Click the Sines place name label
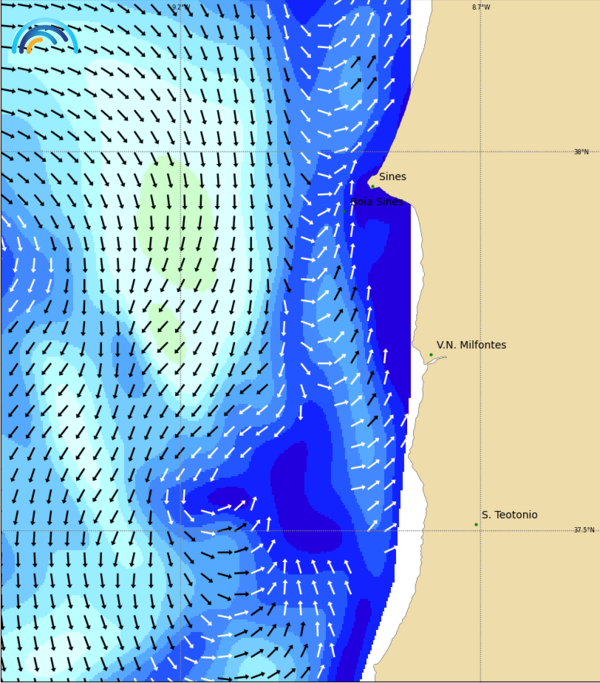 point(392,177)
